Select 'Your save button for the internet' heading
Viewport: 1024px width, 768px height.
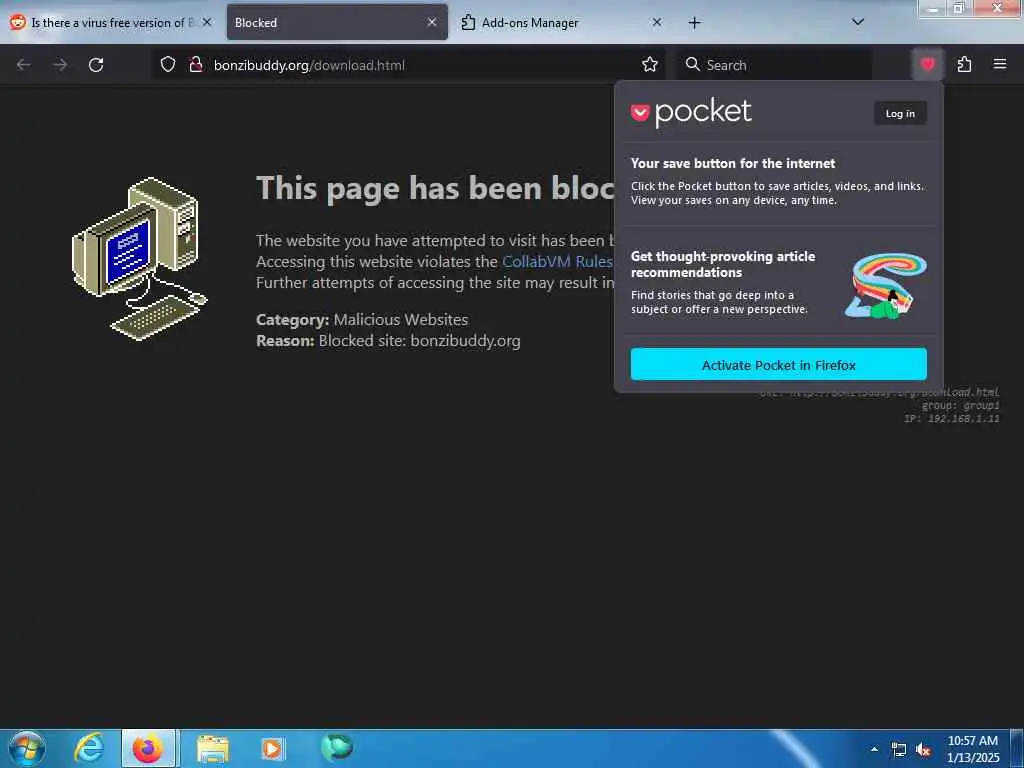click(x=733, y=163)
